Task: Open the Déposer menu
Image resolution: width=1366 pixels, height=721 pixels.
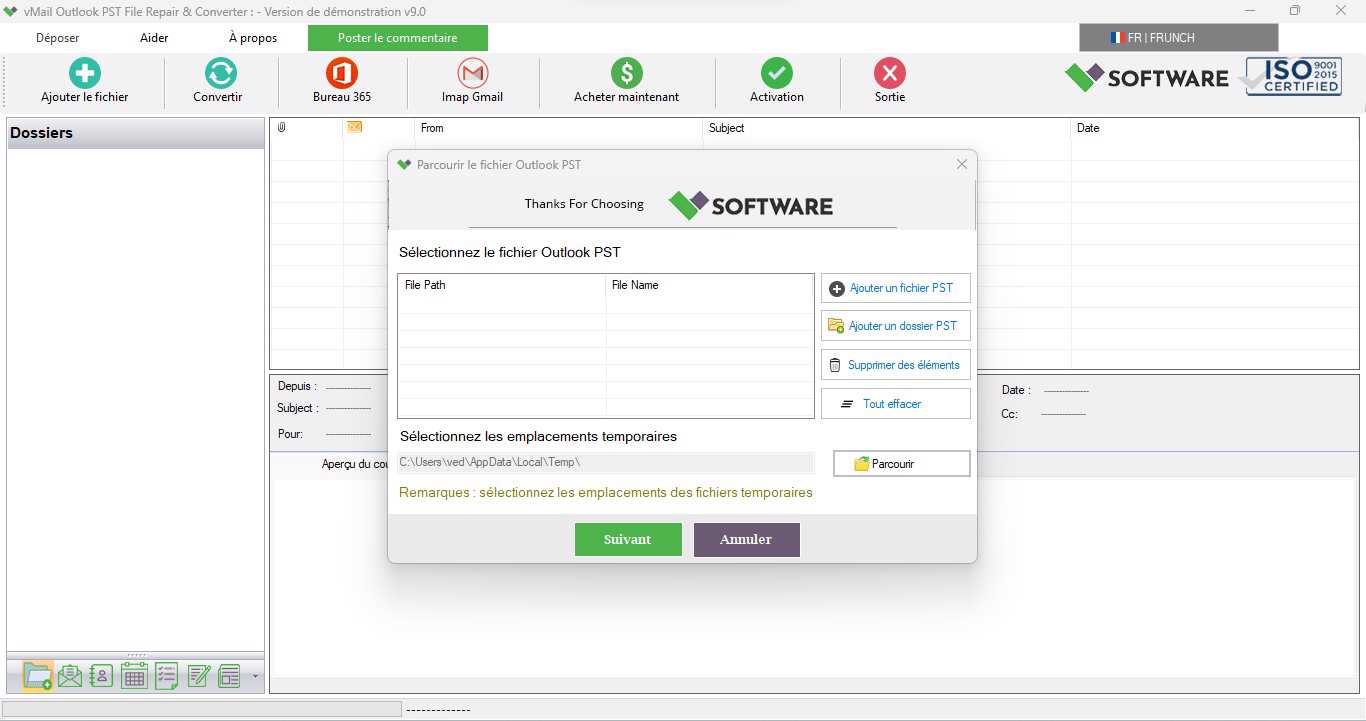Action: click(x=58, y=38)
